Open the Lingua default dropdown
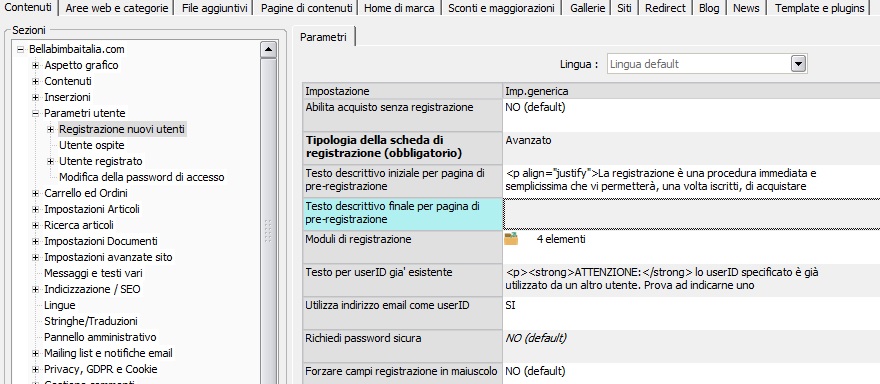This screenshot has height=384, width=880. tap(798, 64)
